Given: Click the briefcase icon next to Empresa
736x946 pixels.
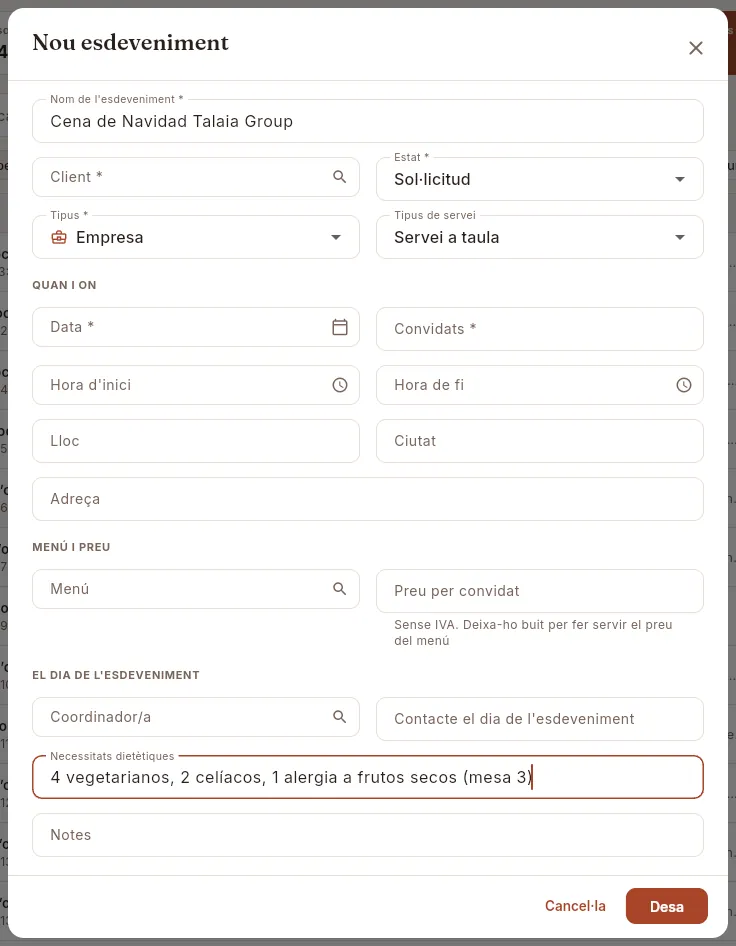Looking at the screenshot, I should pos(59,237).
